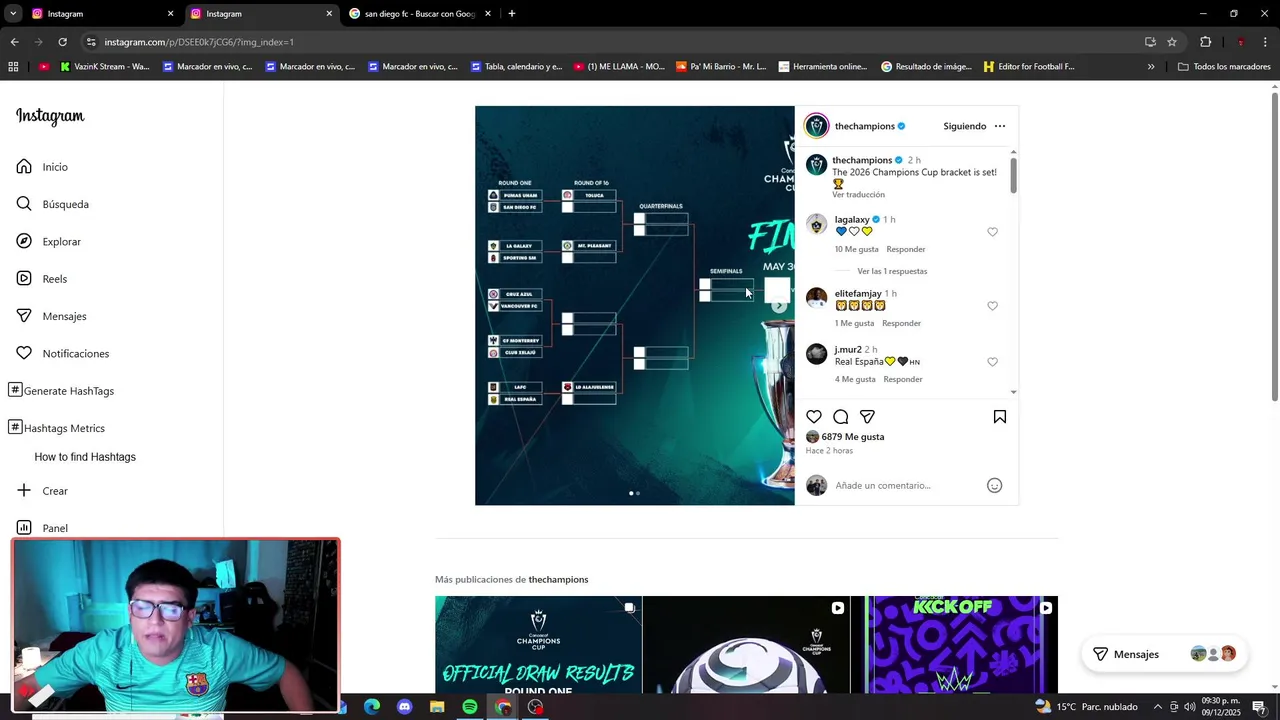Like the post with the heart icon
The width and height of the screenshot is (1280, 720).
coord(814,417)
